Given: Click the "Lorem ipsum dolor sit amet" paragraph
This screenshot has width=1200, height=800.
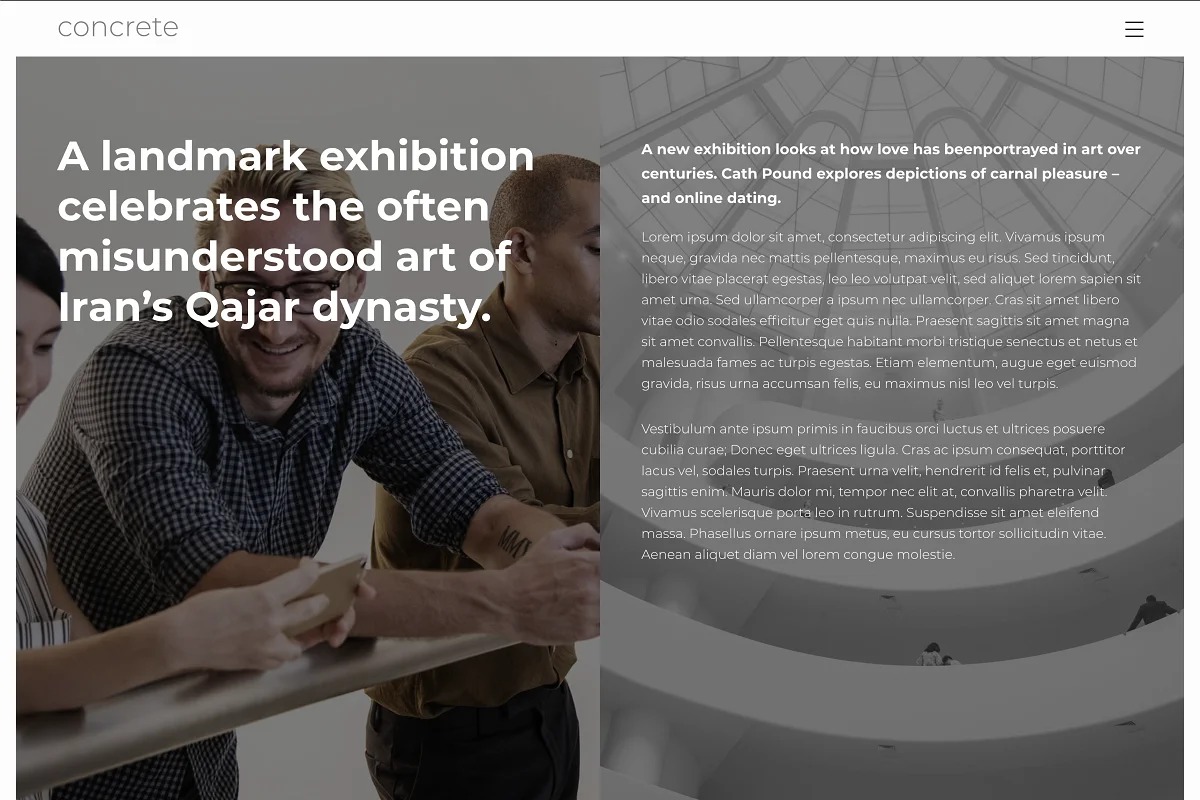Looking at the screenshot, I should 891,310.
